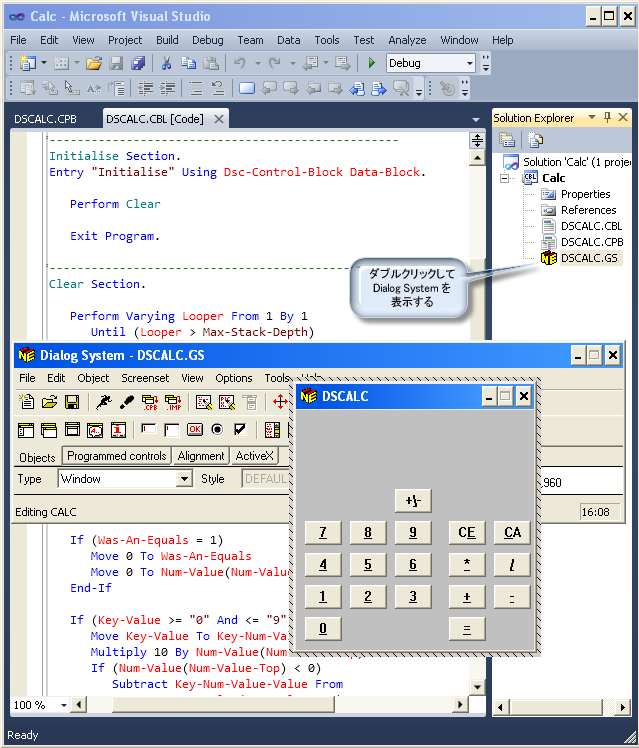Select DSCALC.GS in Solution Explorer

(589, 258)
